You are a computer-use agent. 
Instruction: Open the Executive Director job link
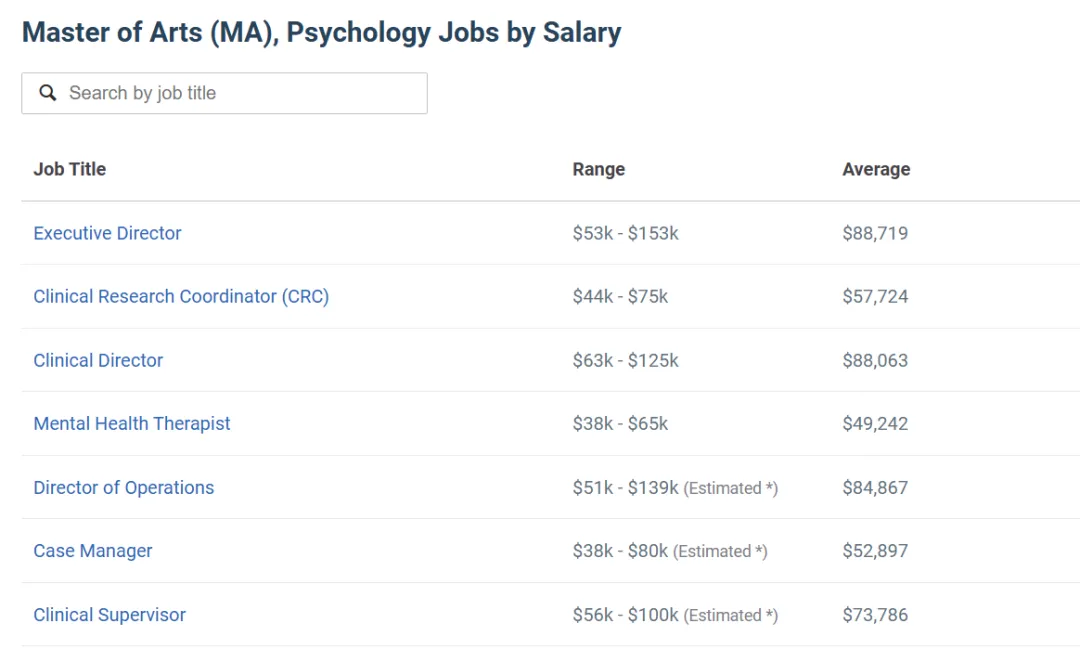pos(107,233)
